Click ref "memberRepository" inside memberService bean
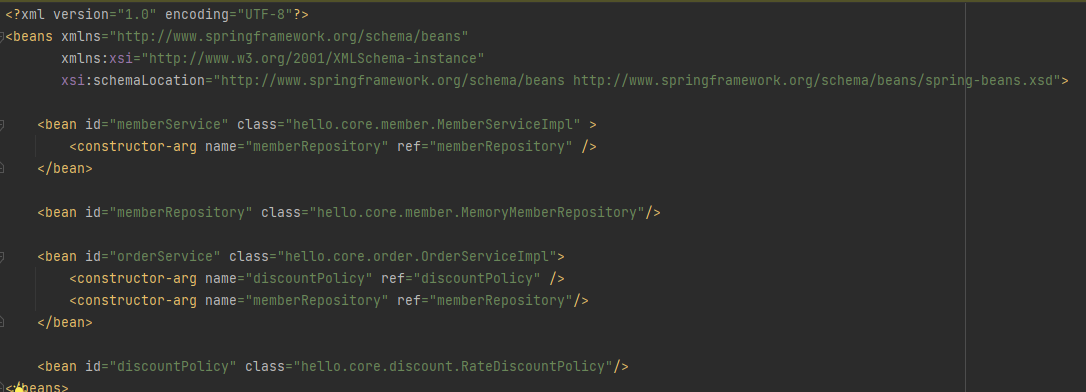The width and height of the screenshot is (1086, 392). click(501, 147)
